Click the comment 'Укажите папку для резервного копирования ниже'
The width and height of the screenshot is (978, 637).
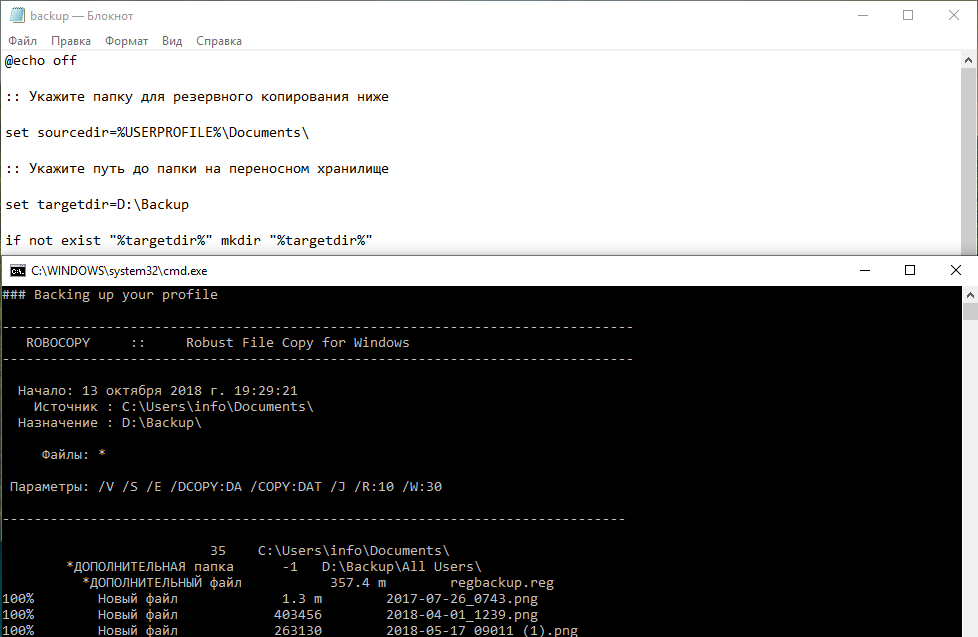coord(209,97)
